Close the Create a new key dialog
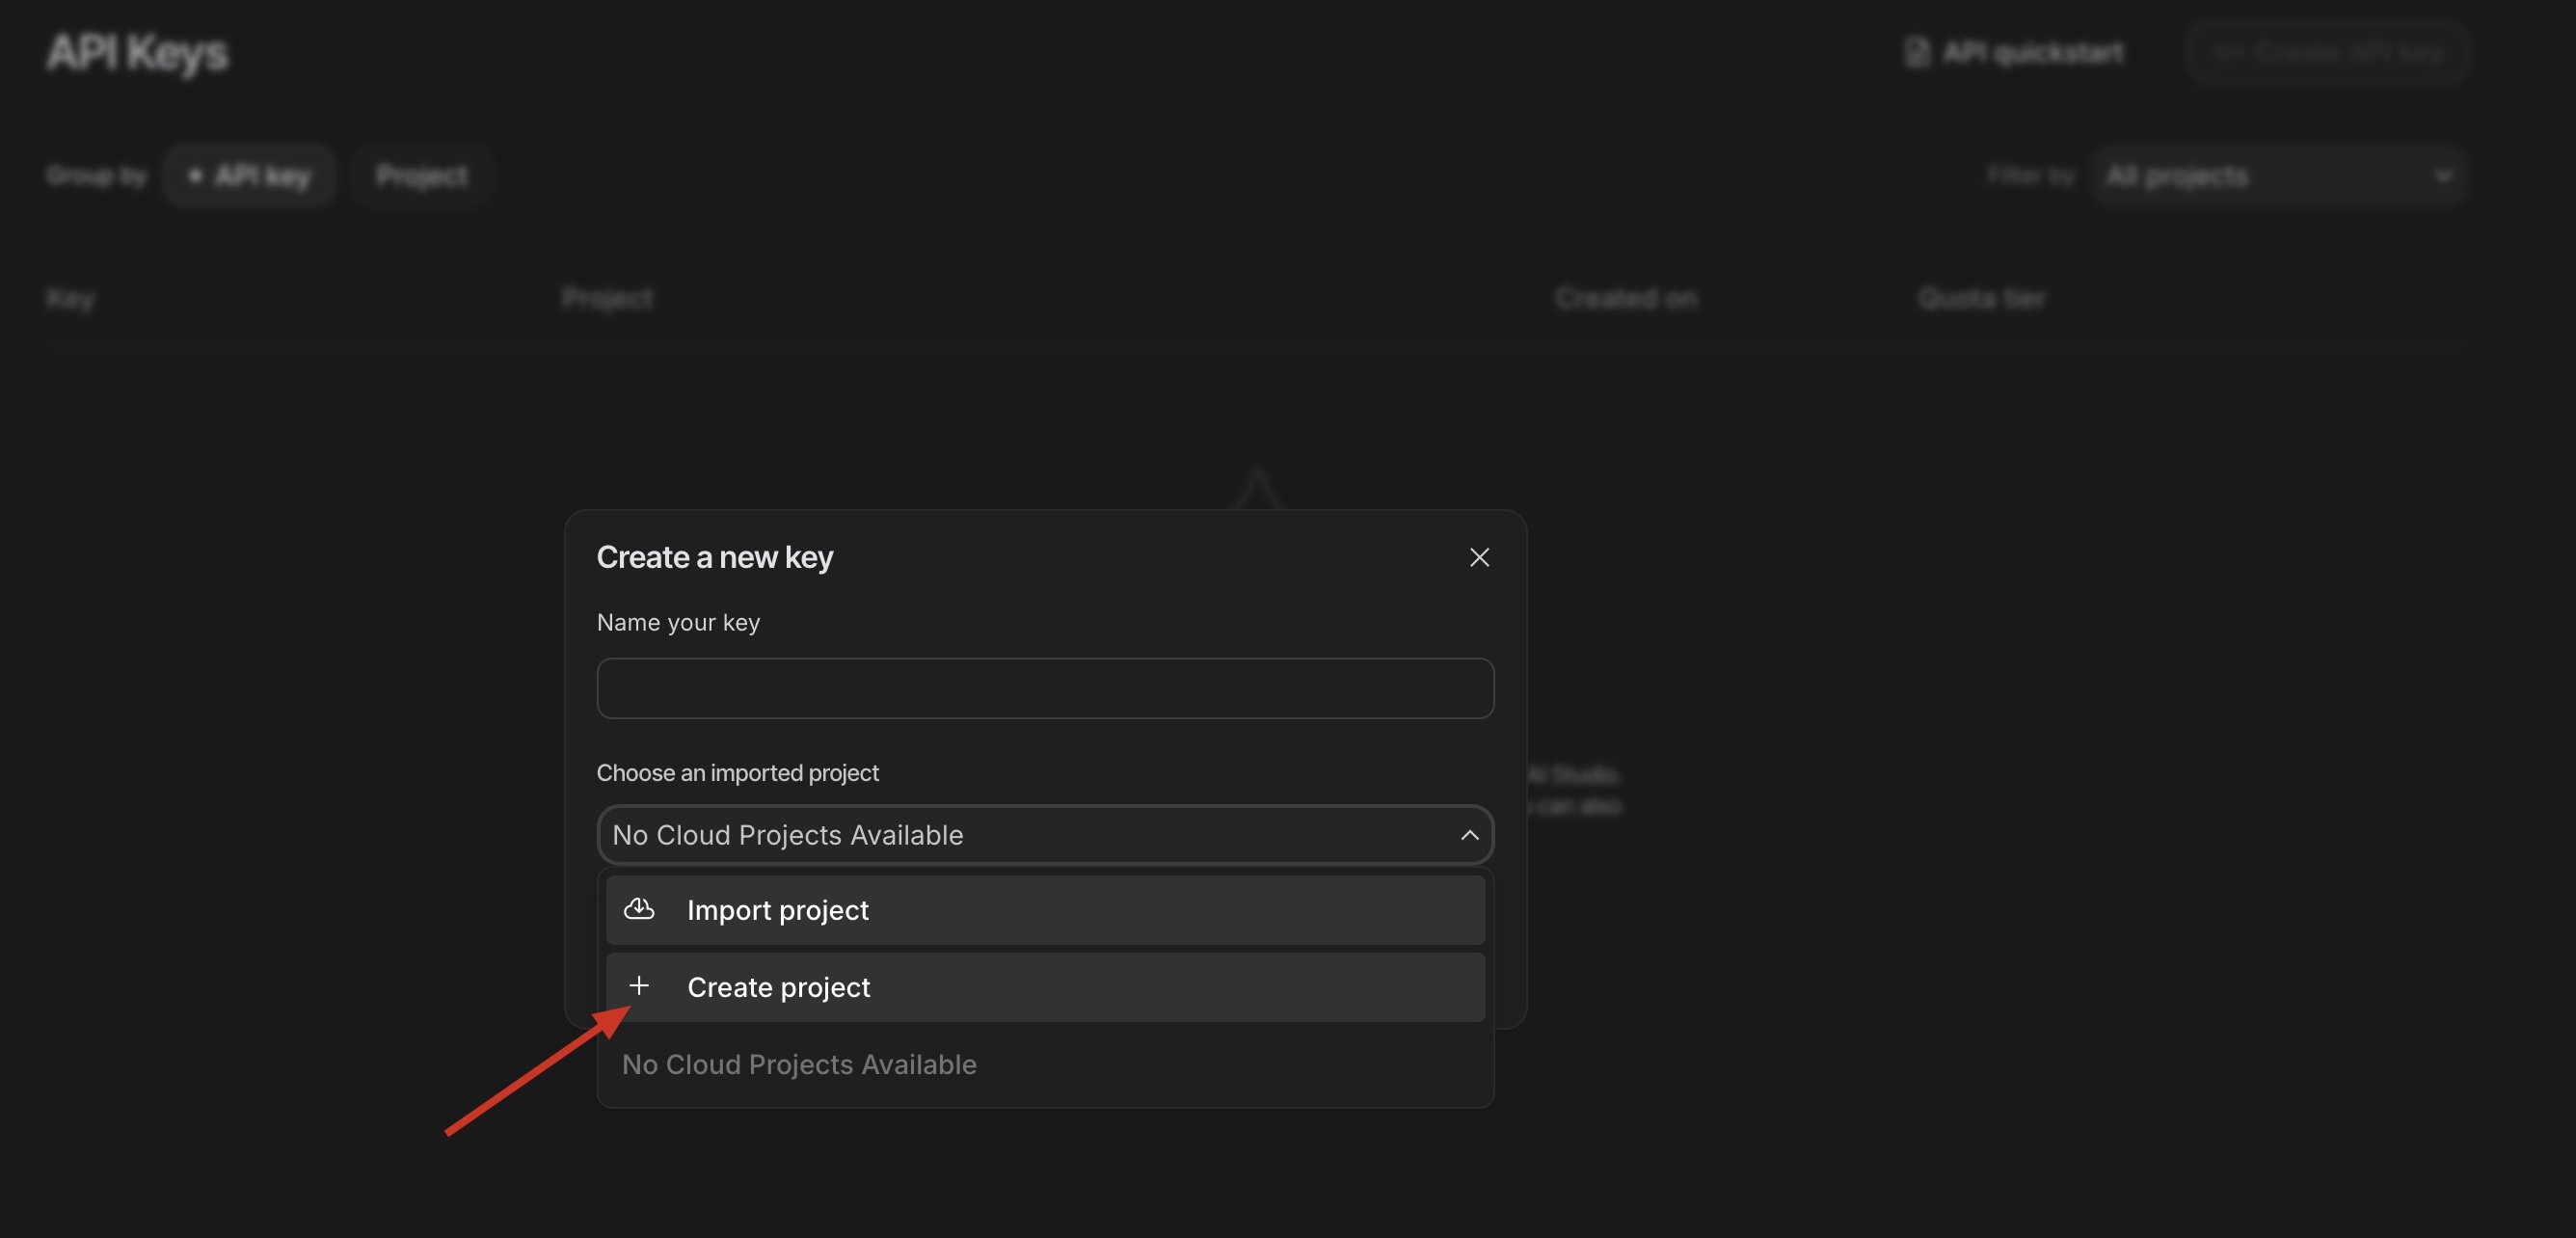This screenshot has width=2576, height=1238. pos(1479,557)
